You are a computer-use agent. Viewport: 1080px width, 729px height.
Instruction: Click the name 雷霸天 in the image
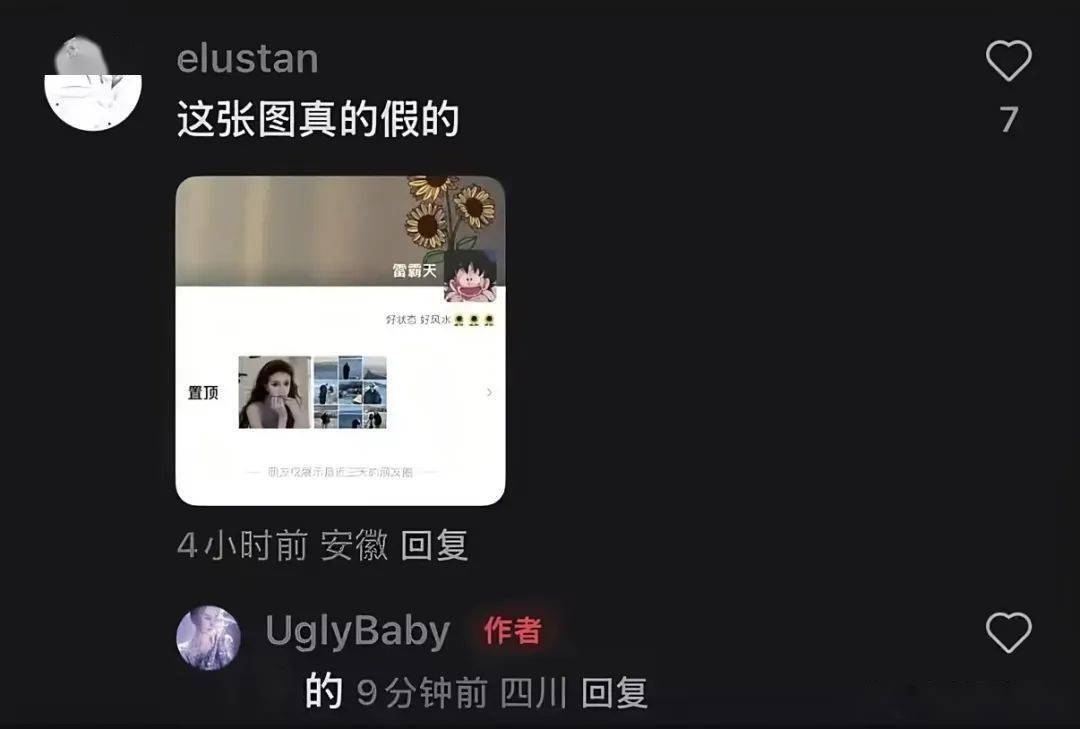pos(415,271)
